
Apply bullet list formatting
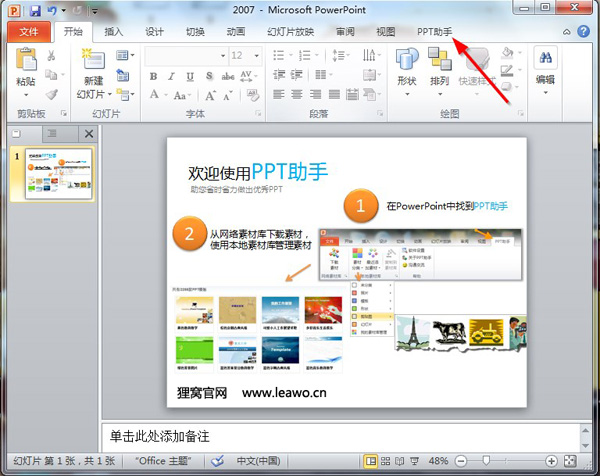279,55
